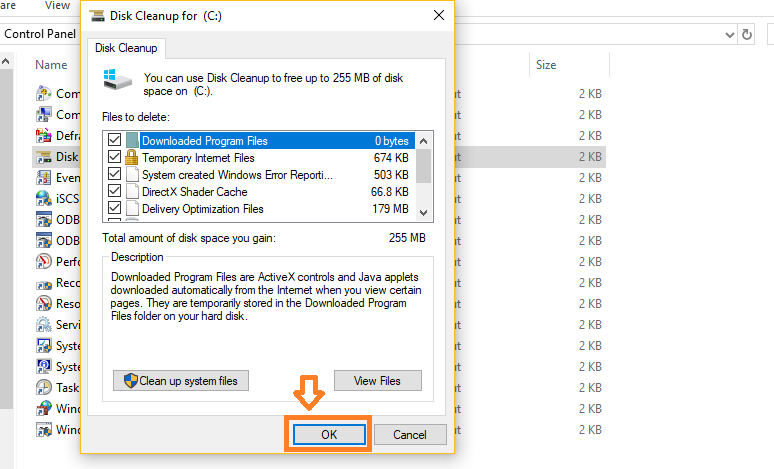Image resolution: width=774 pixels, height=469 pixels.
Task: Click the Disk Cleanup title bar icon
Action: [97, 16]
